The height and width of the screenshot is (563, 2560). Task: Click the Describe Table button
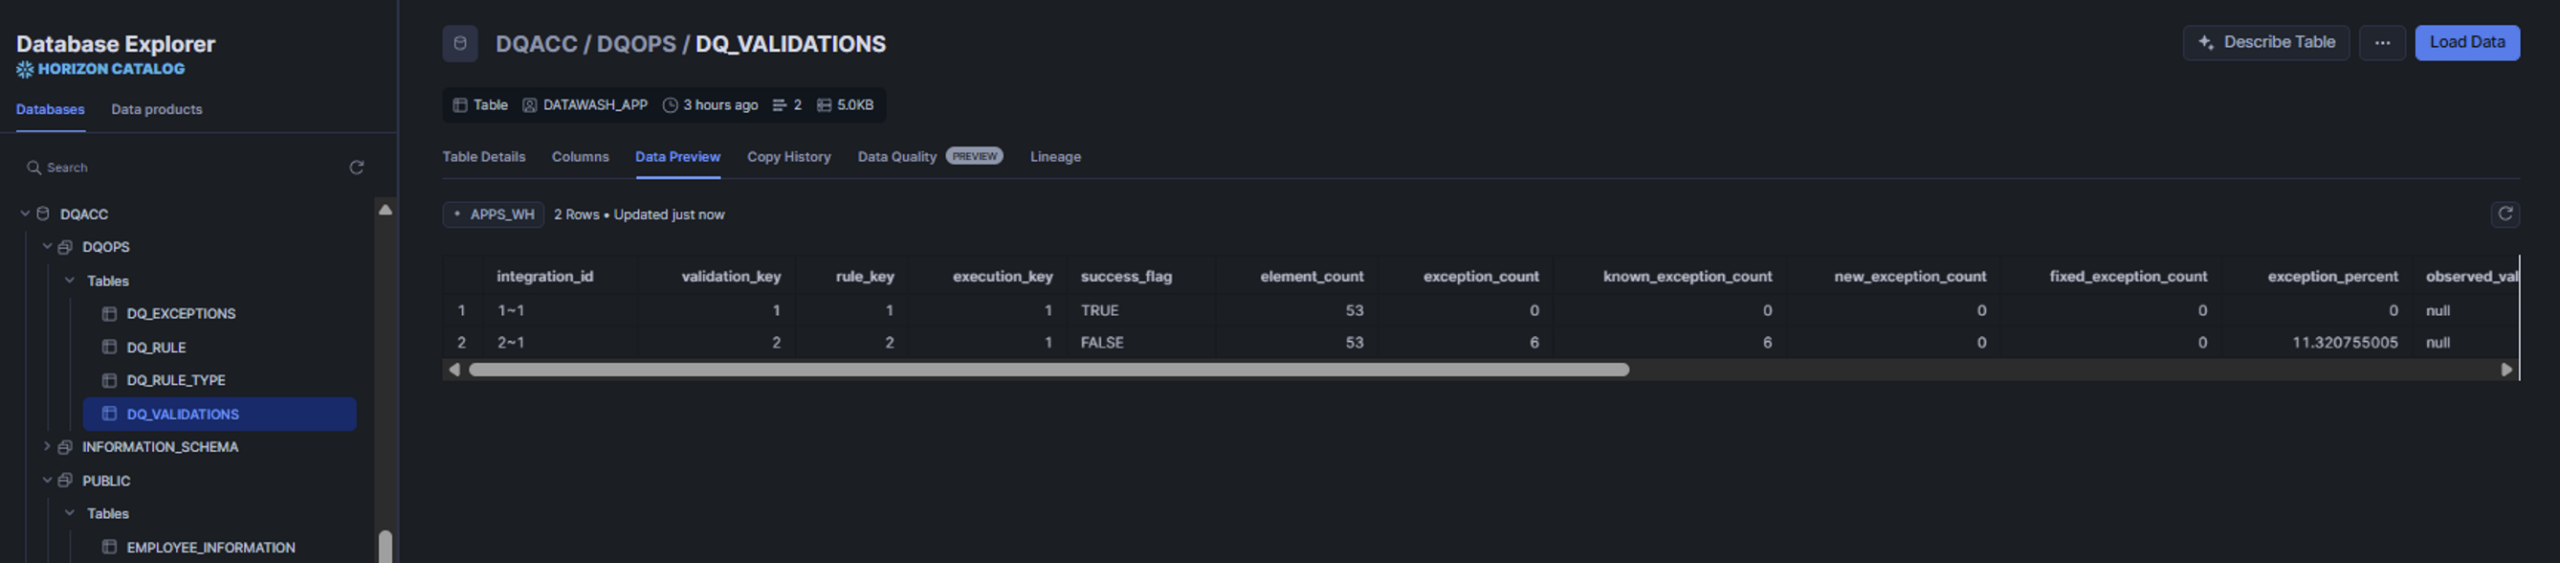tap(2266, 43)
